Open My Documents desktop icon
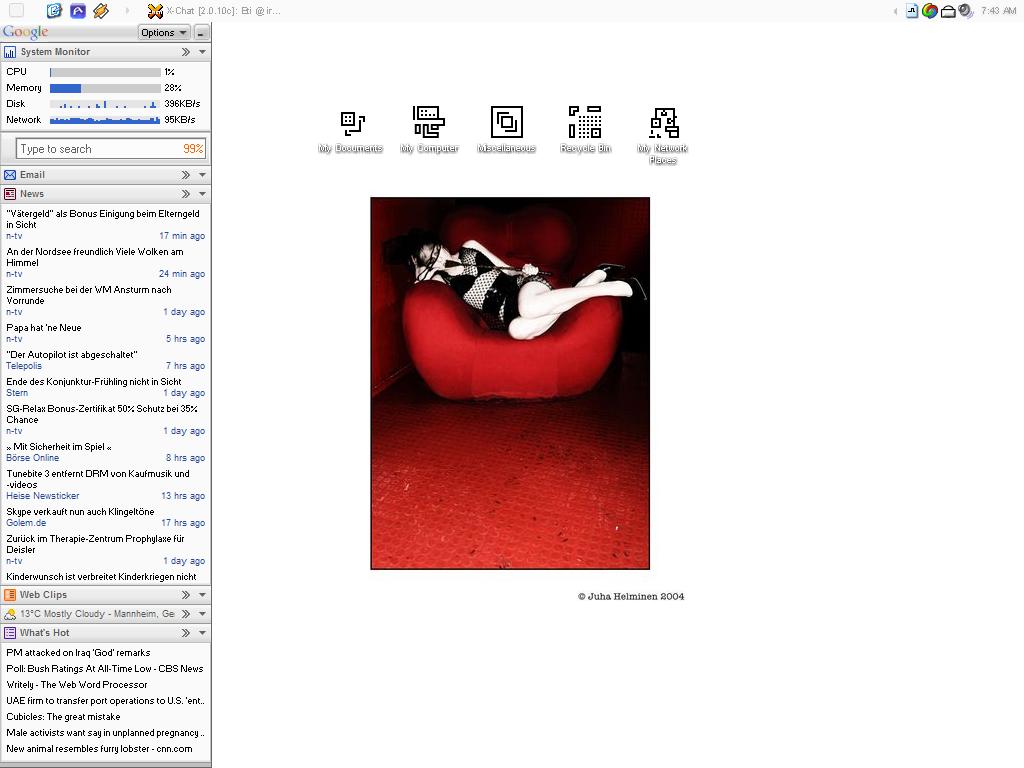The height and width of the screenshot is (768, 1024). (x=351, y=124)
